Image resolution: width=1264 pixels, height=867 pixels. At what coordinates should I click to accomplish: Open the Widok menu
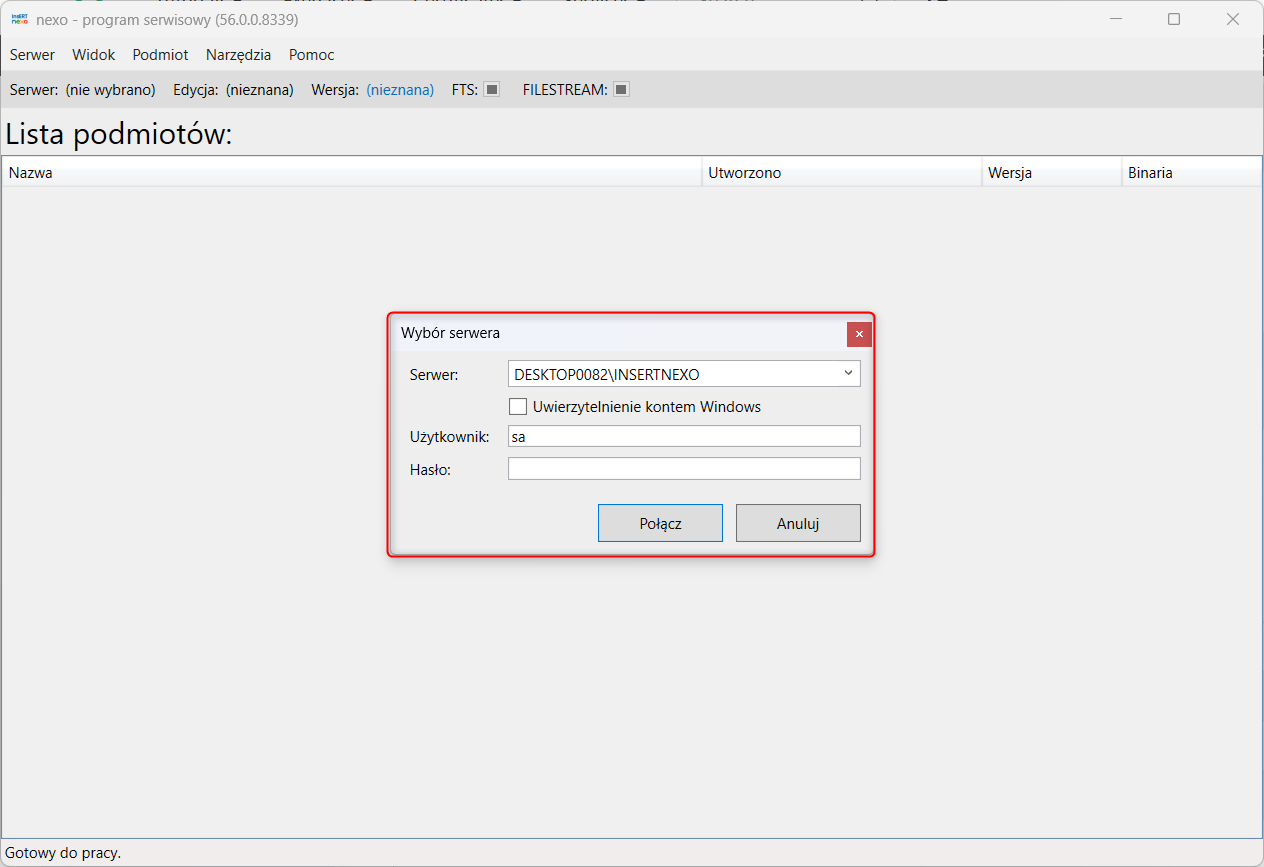point(94,55)
